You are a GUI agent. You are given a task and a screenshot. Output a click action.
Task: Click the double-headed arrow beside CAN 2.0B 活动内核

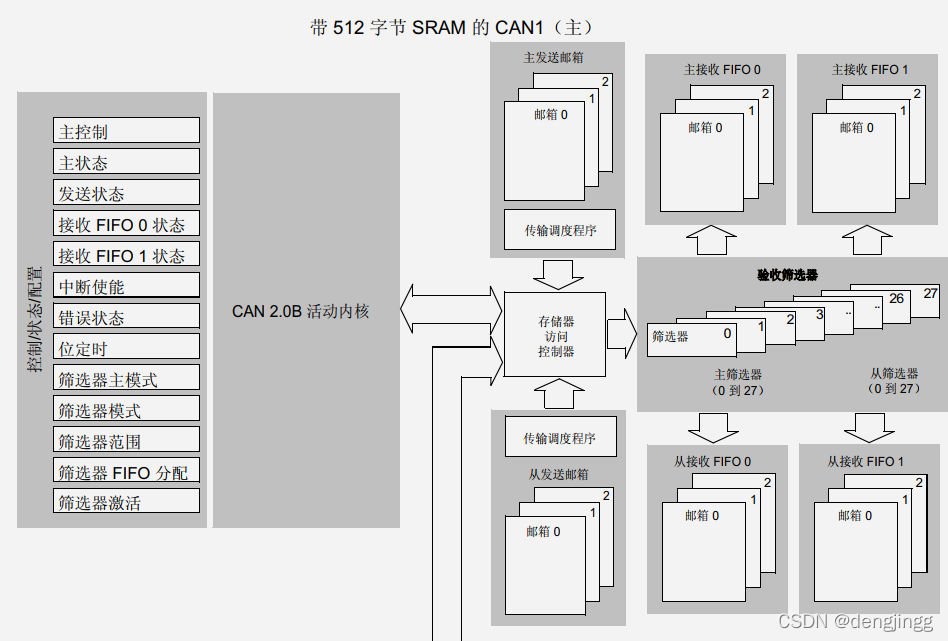click(451, 309)
